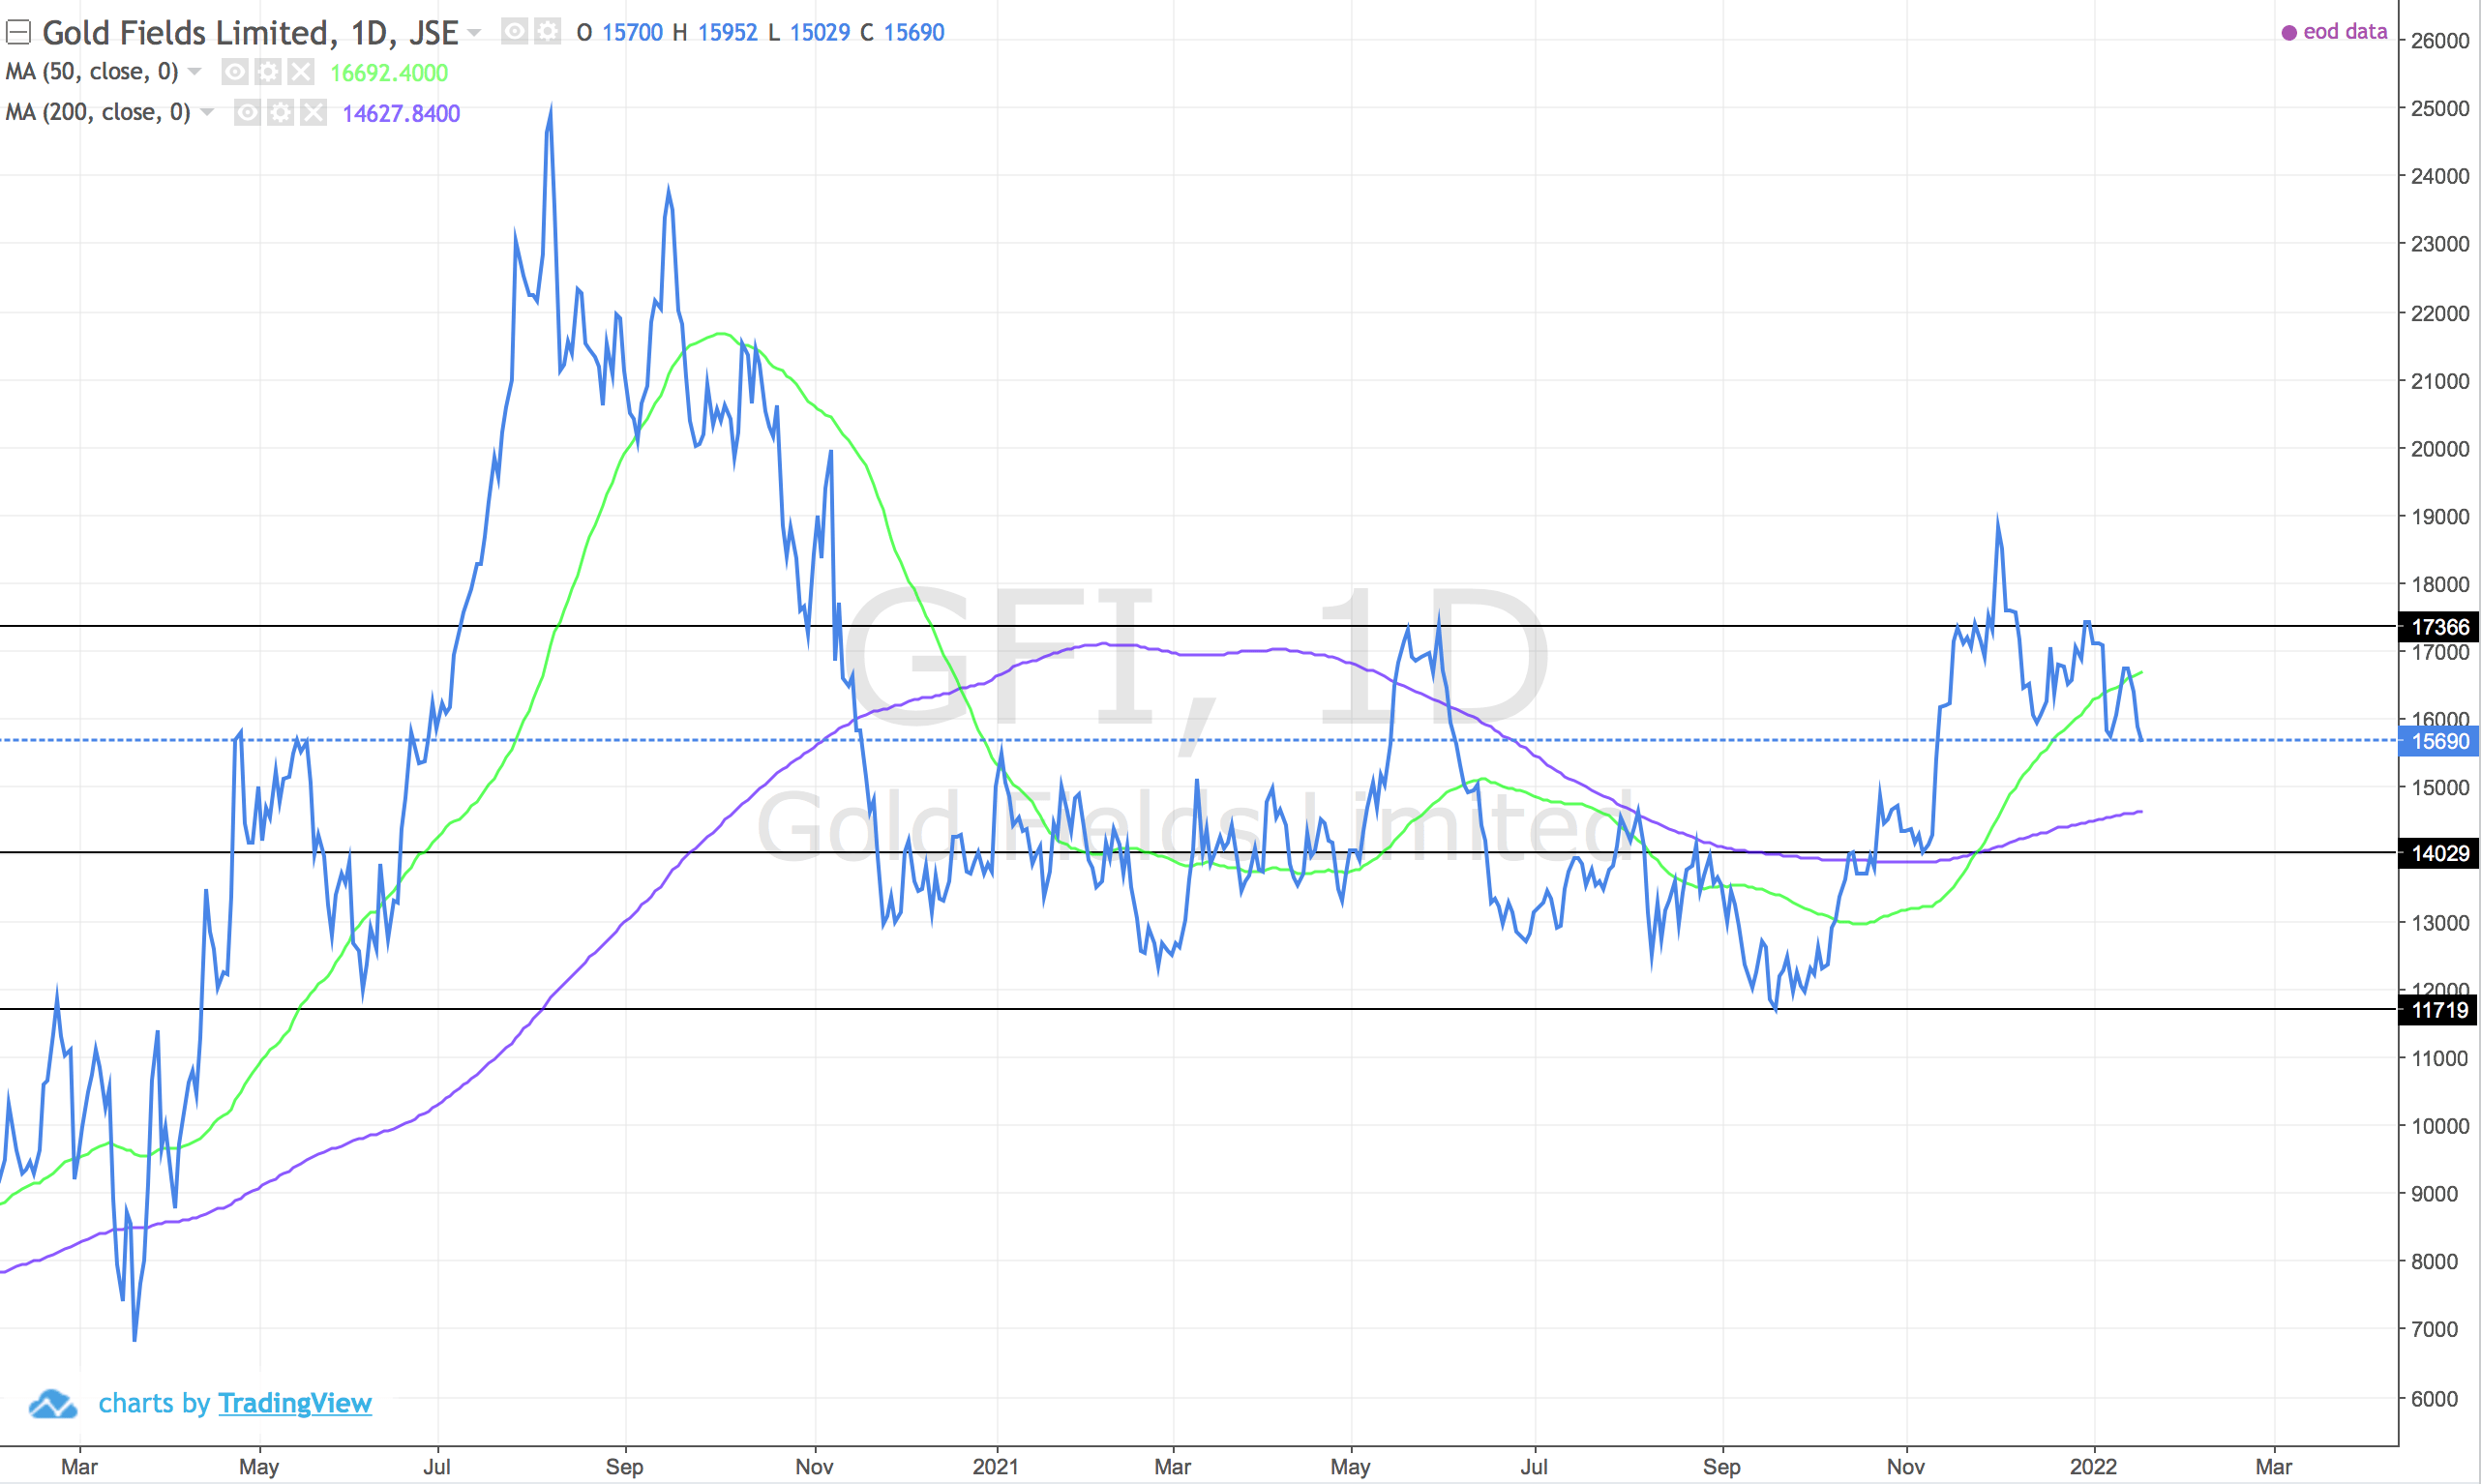
Task: Click the Nov label just before 2022
Action: 1905,1467
